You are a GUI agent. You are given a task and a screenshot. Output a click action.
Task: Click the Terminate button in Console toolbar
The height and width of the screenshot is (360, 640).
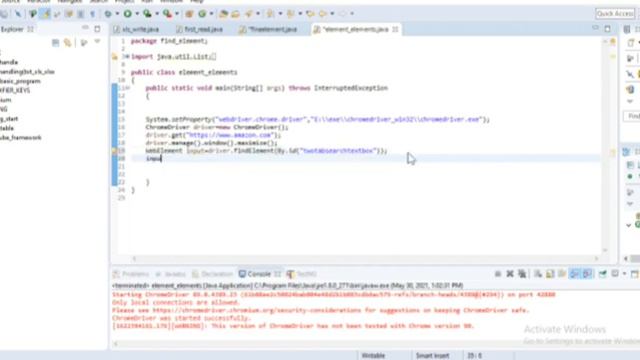click(x=498, y=274)
